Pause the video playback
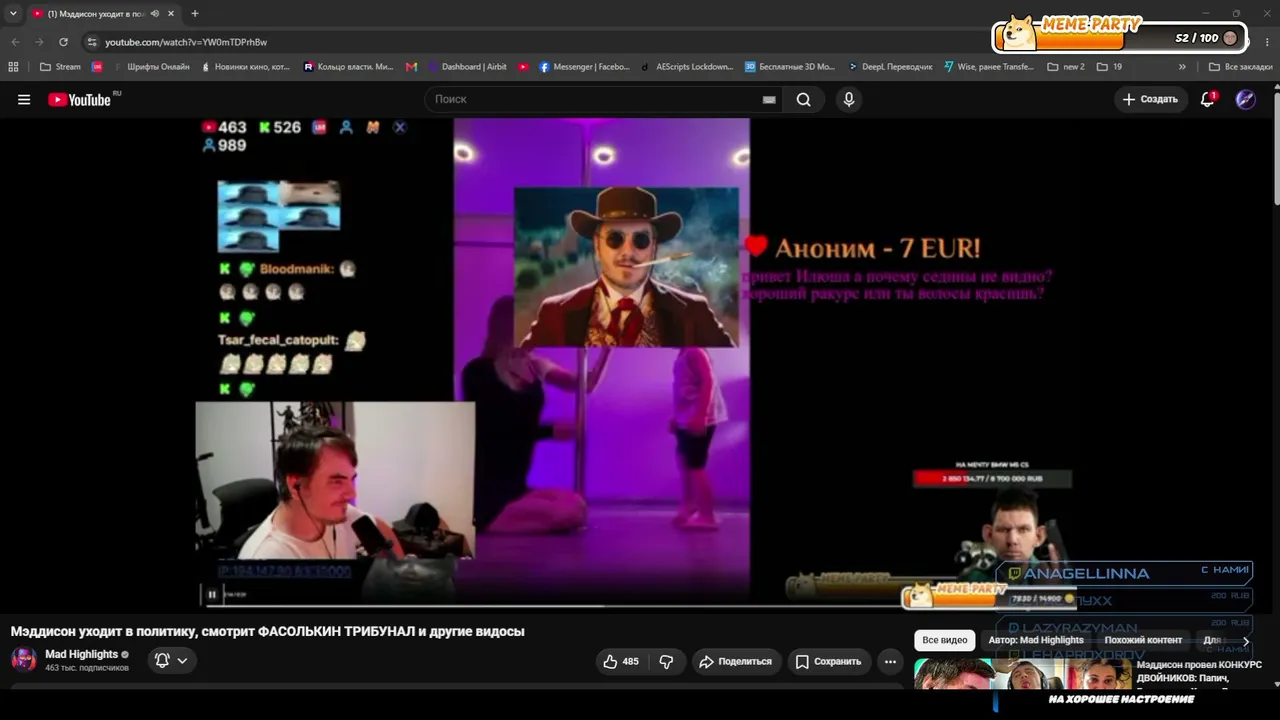Viewport: 1280px width, 720px height. point(212,594)
